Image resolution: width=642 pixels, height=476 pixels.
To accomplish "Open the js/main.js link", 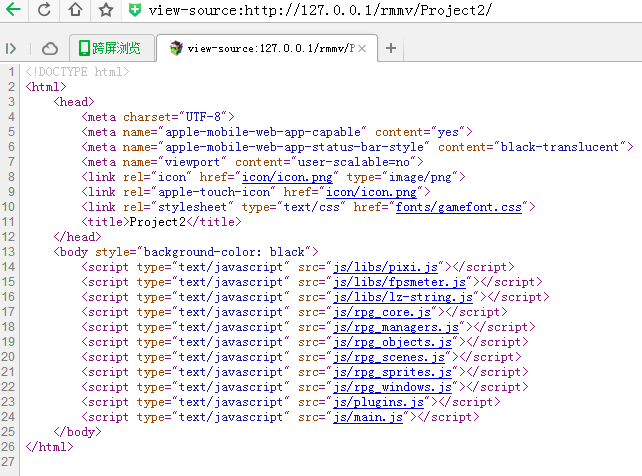I will point(368,417).
